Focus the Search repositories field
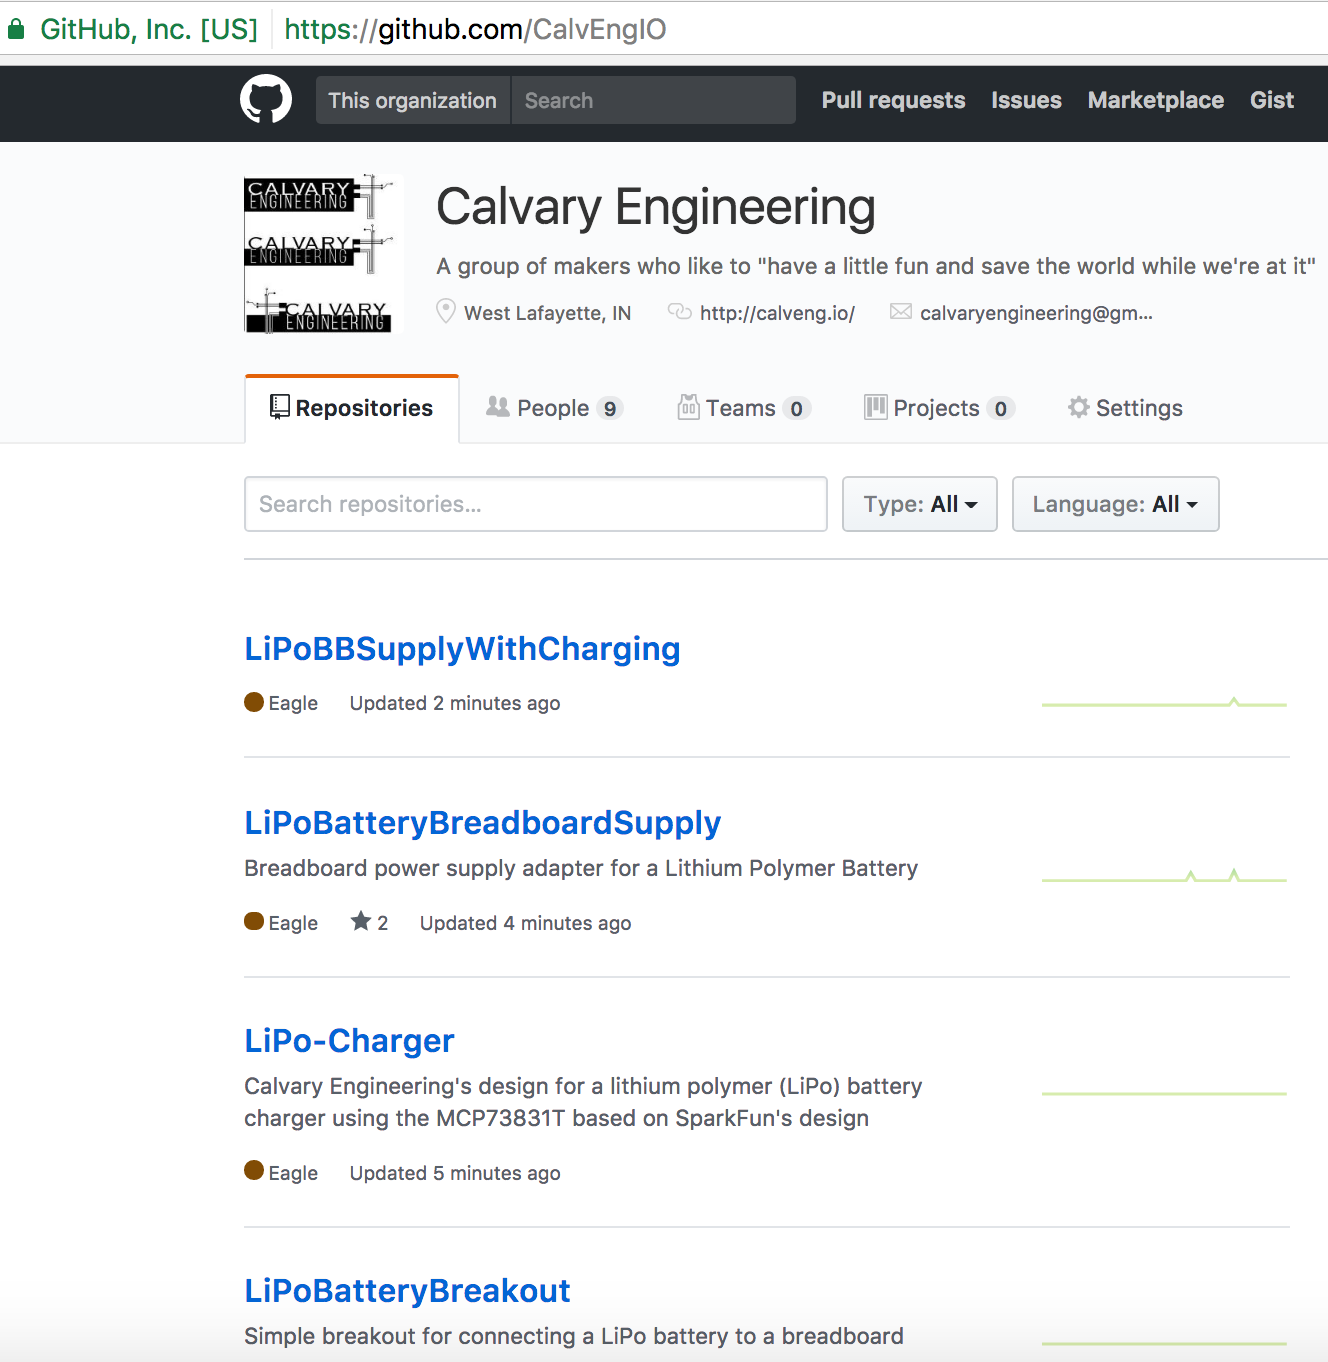The height and width of the screenshot is (1362, 1328). (536, 504)
